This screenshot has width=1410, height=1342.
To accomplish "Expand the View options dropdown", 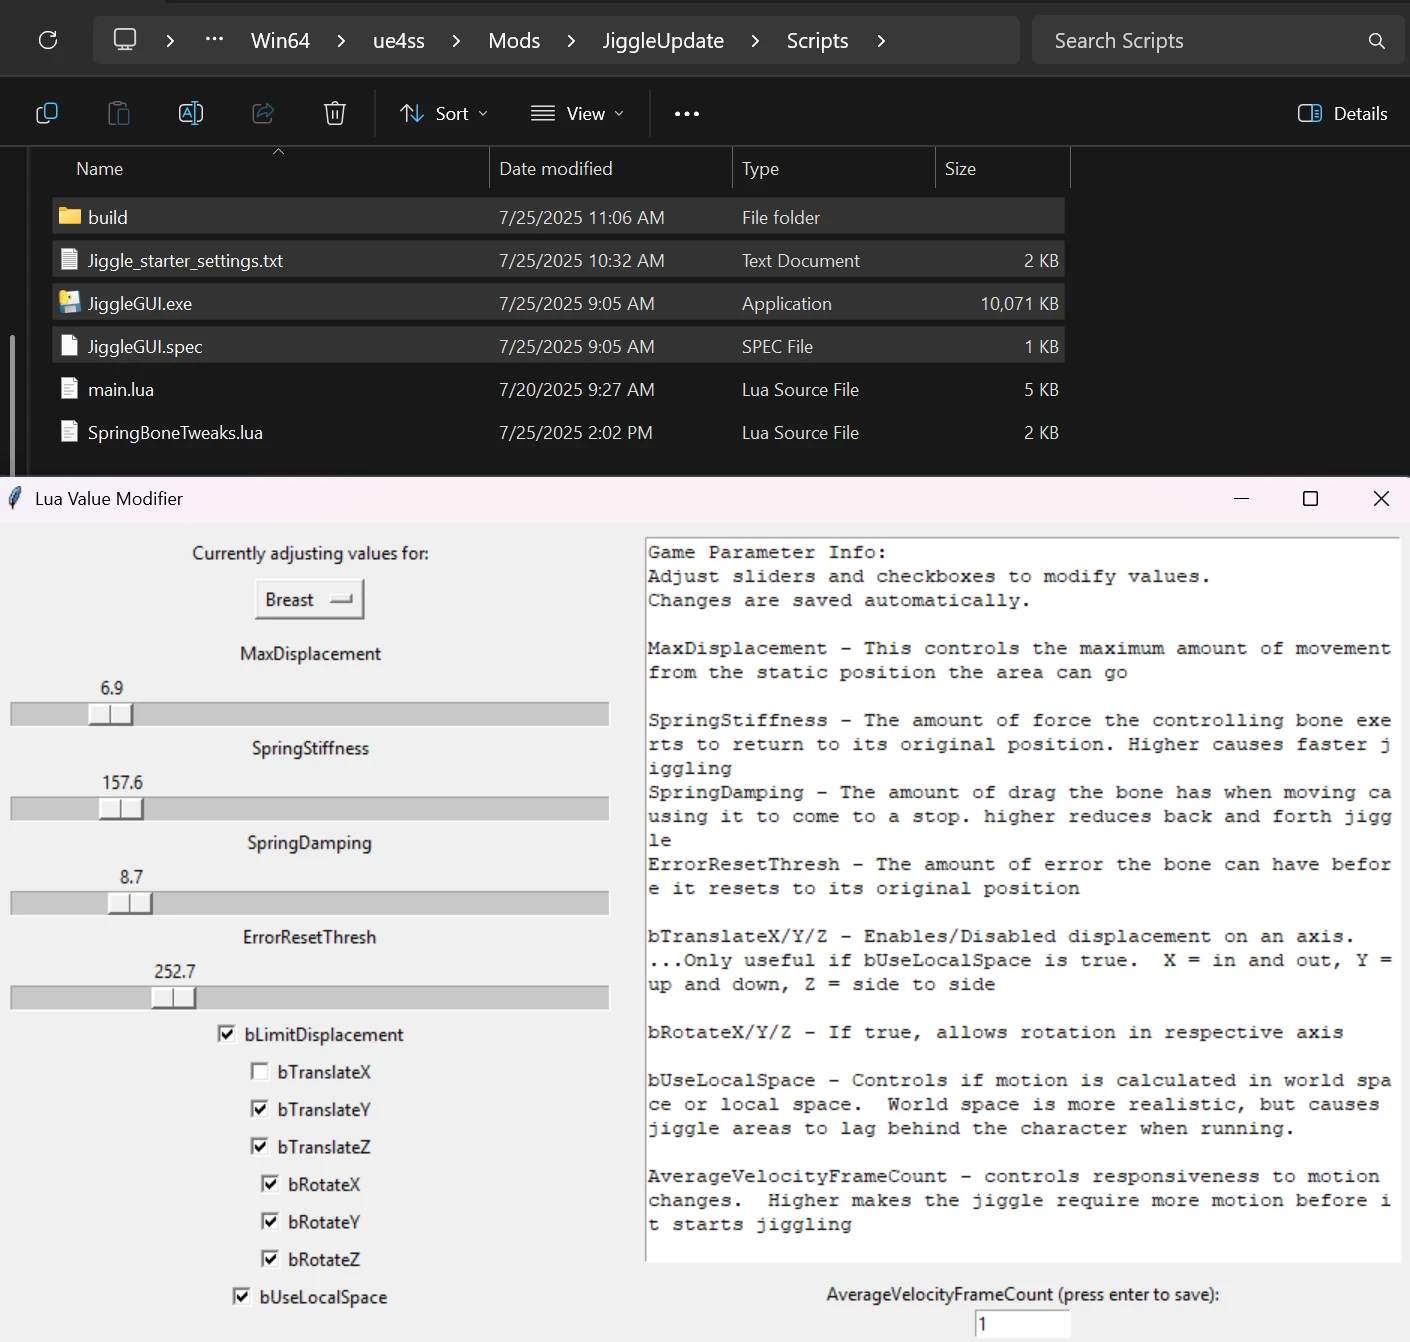I will coord(578,114).
